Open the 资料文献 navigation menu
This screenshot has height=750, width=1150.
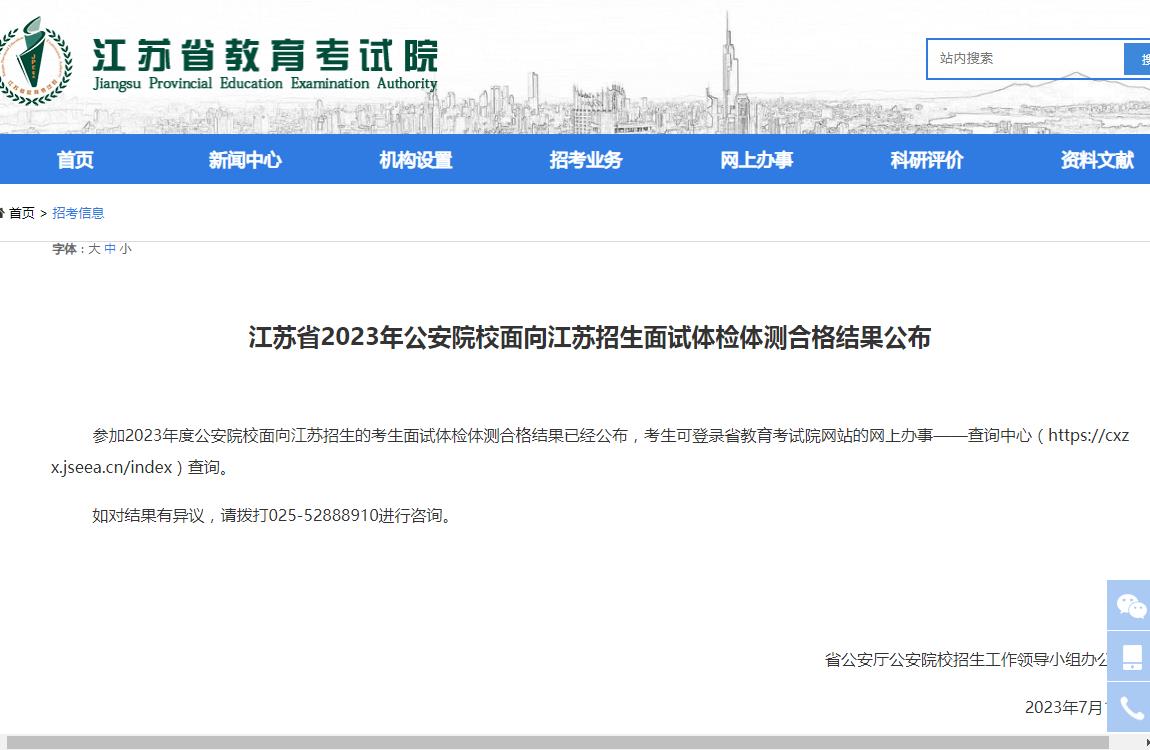pyautogui.click(x=1097, y=160)
